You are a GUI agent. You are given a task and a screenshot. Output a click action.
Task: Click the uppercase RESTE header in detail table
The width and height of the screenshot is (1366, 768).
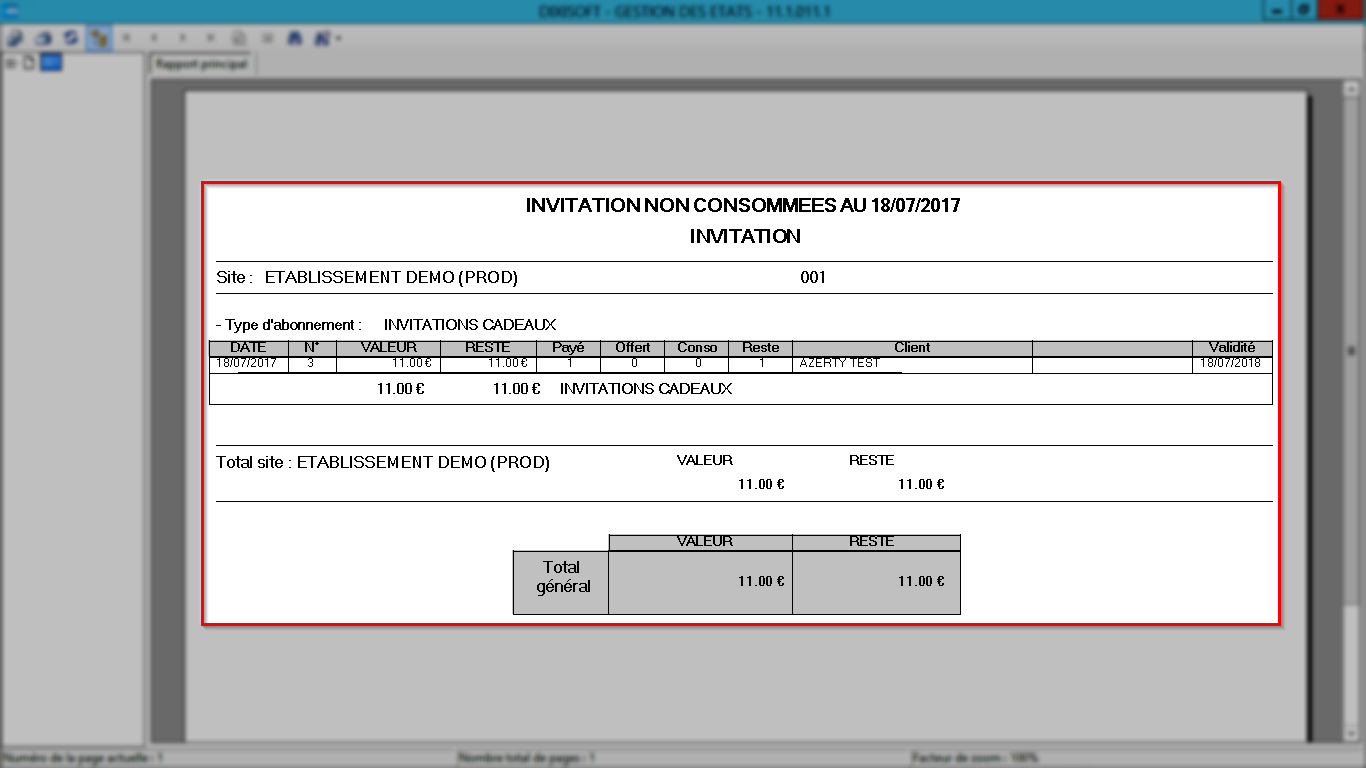488,348
